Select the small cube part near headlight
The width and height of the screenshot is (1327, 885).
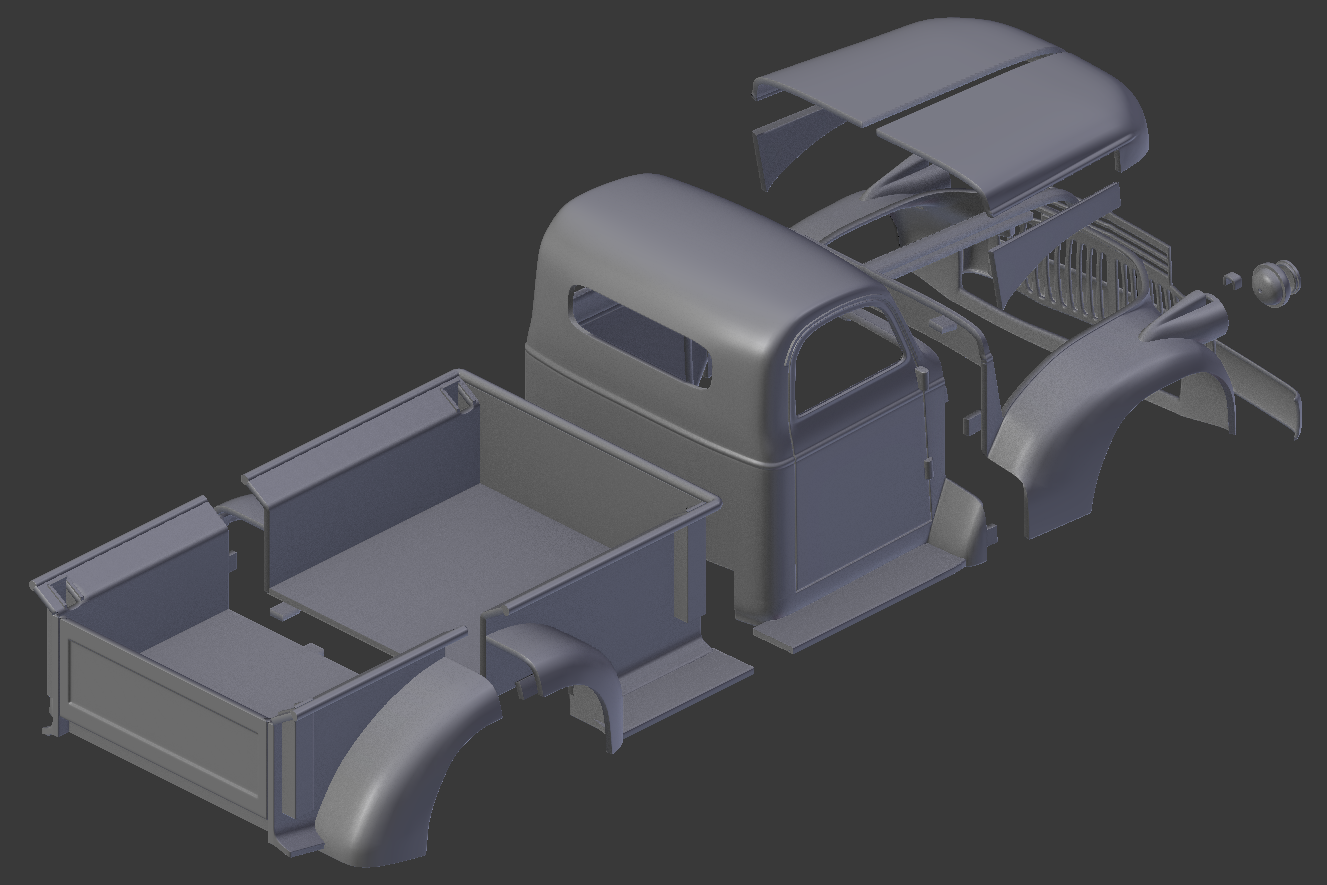click(1232, 280)
